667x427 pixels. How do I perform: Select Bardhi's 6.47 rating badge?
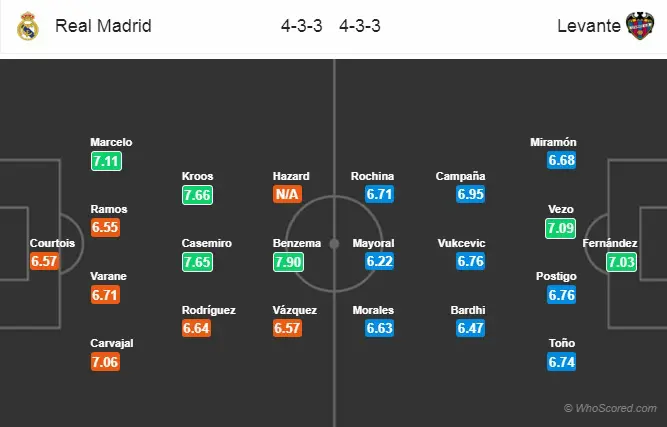470,328
